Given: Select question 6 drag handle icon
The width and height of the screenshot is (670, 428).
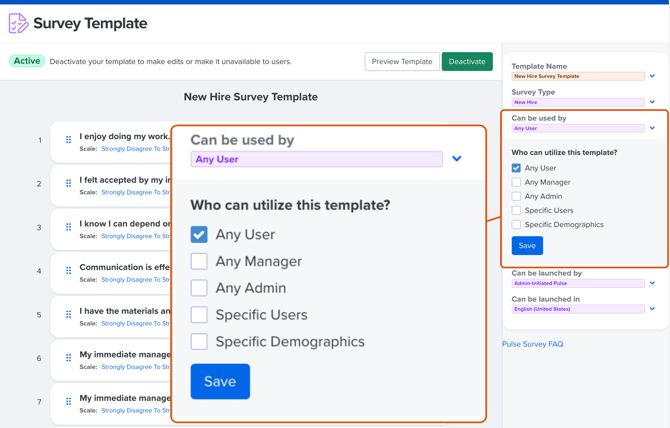Looking at the screenshot, I should 69,358.
